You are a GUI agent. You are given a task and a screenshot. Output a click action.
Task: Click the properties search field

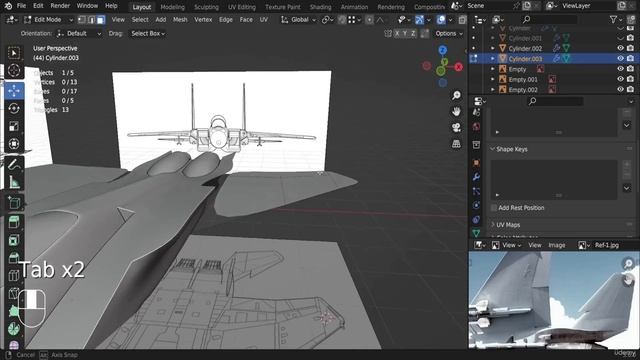pos(555,101)
